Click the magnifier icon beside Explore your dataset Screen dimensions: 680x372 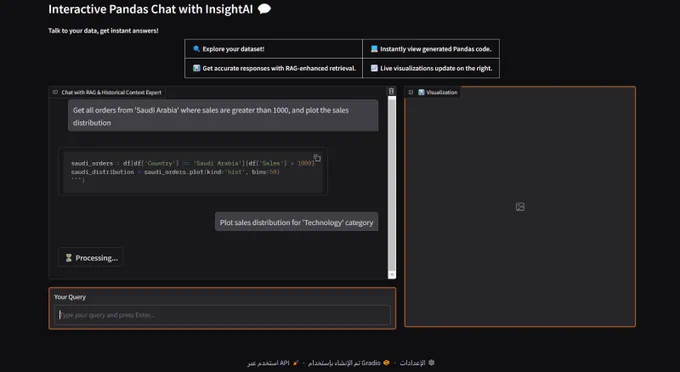(x=196, y=49)
